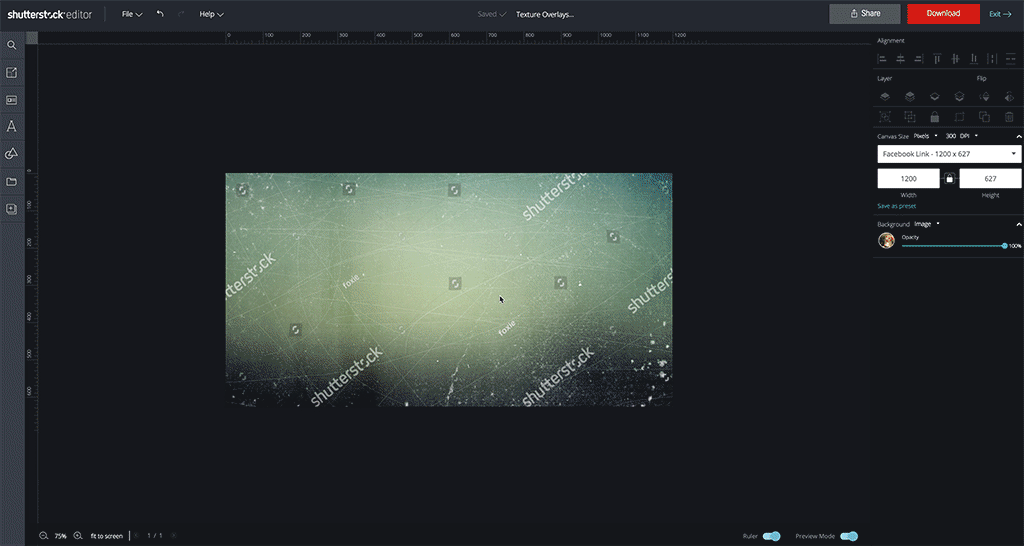Click the add page icon in sidebar
This screenshot has height=546, width=1024.
coord(11,209)
